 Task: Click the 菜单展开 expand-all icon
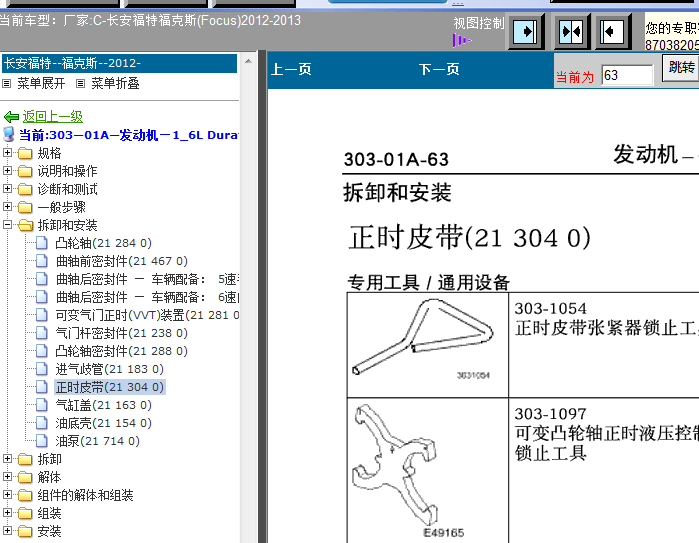point(7,84)
